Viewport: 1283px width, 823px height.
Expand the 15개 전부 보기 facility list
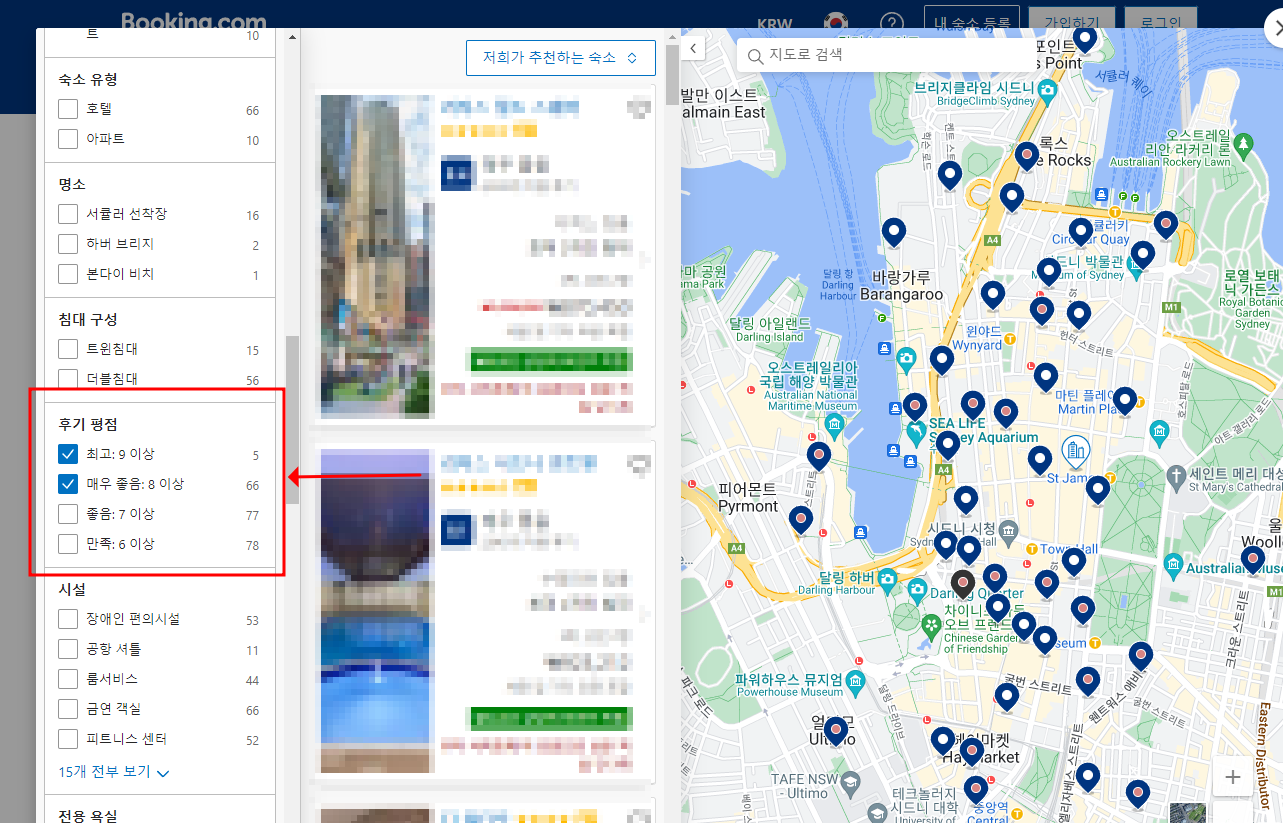tap(114, 772)
